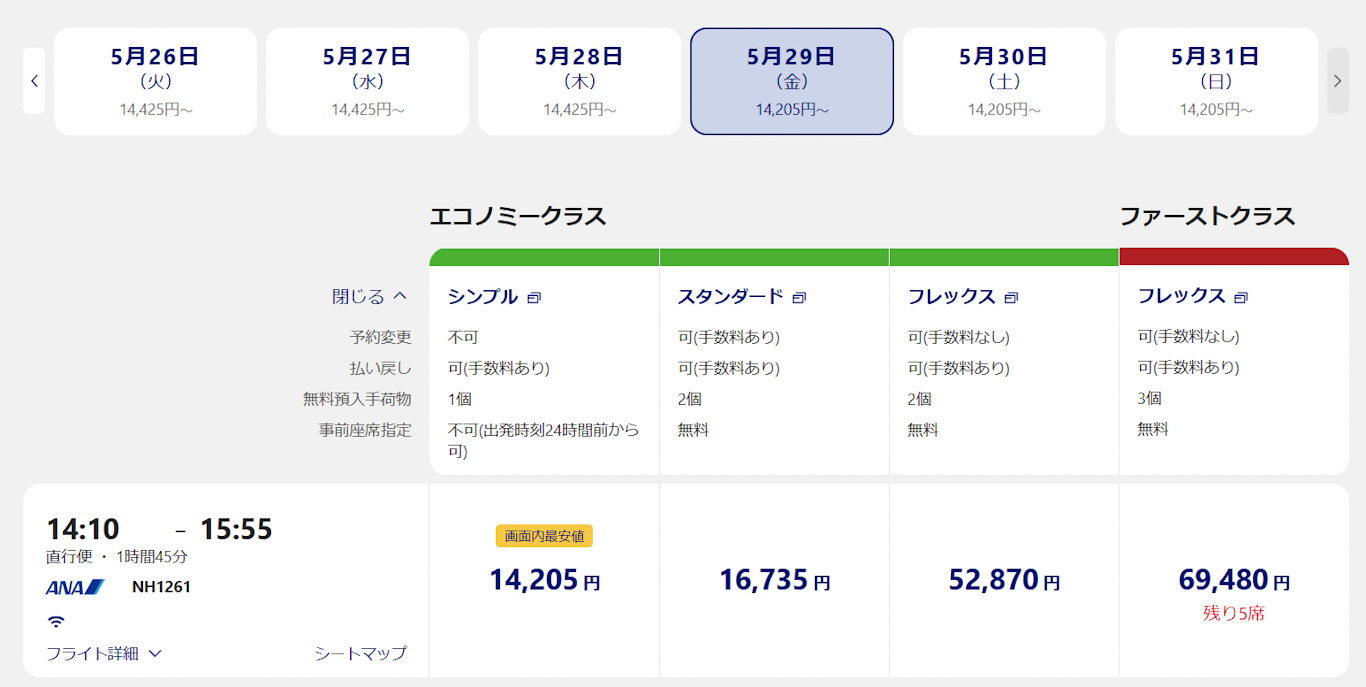Expand フライト詳細 flight details
The image size is (1366, 687).
pyautogui.click(x=104, y=653)
